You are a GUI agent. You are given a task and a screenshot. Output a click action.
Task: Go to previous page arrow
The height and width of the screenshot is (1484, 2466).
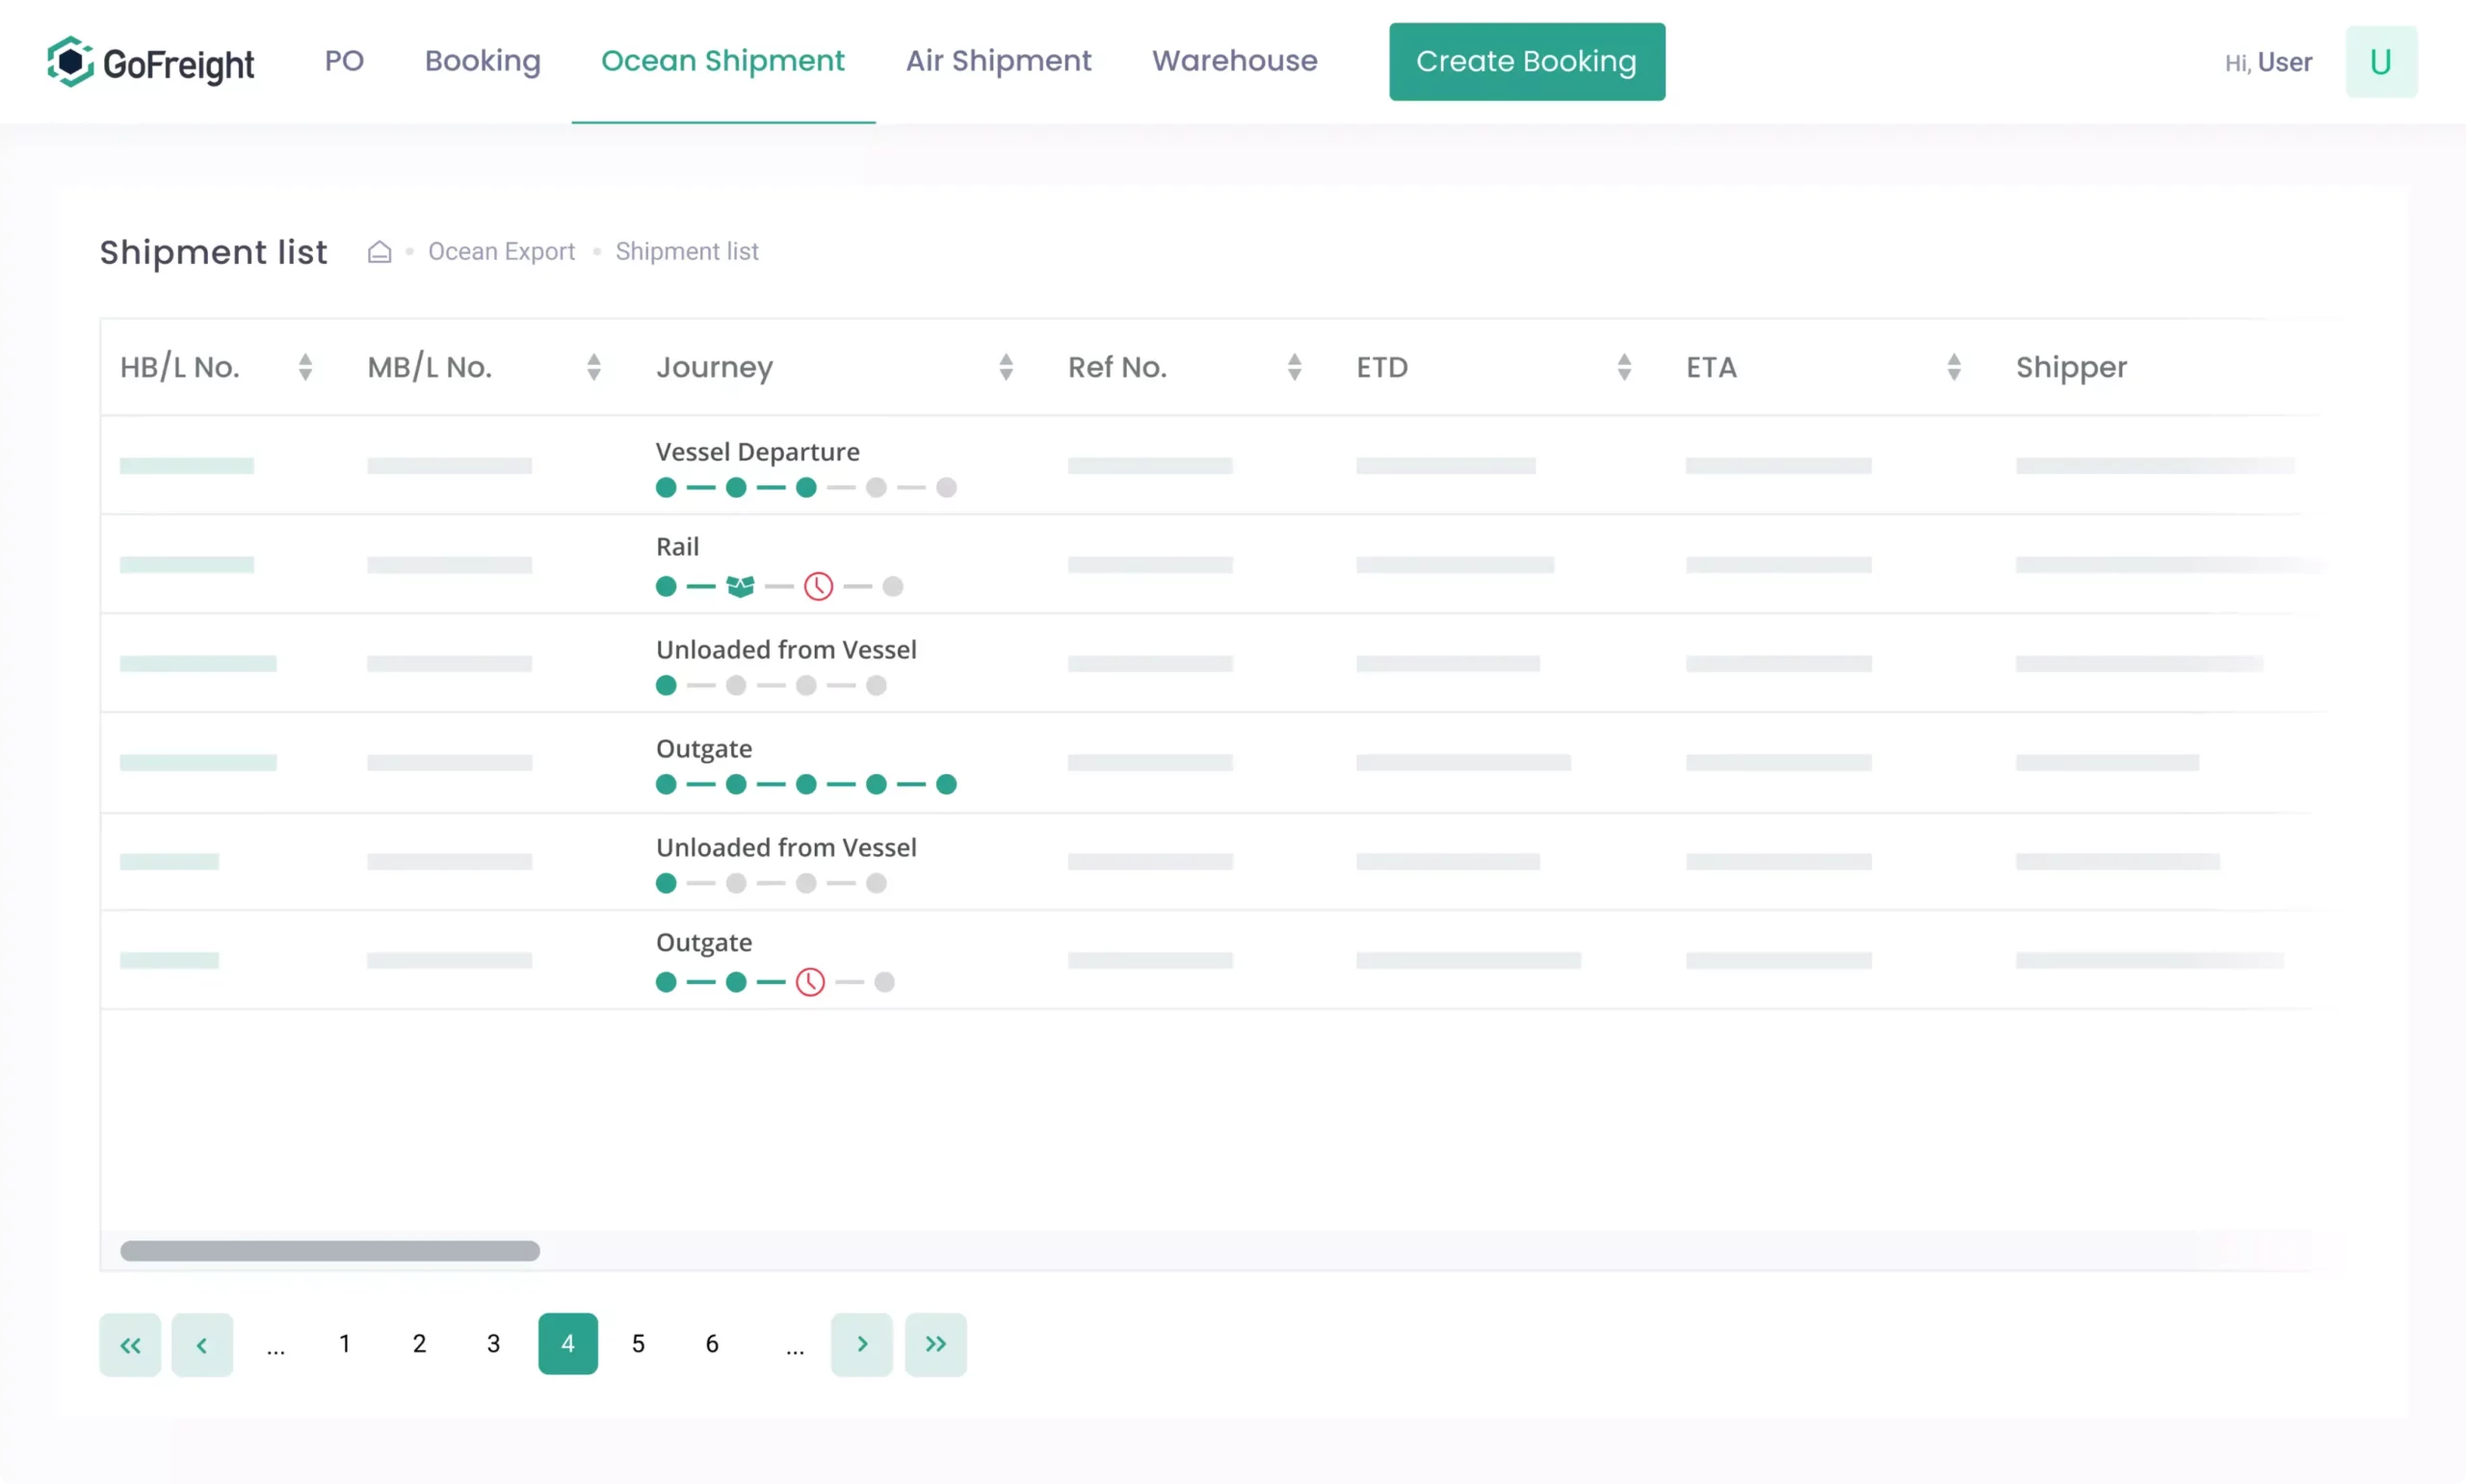click(x=202, y=1344)
